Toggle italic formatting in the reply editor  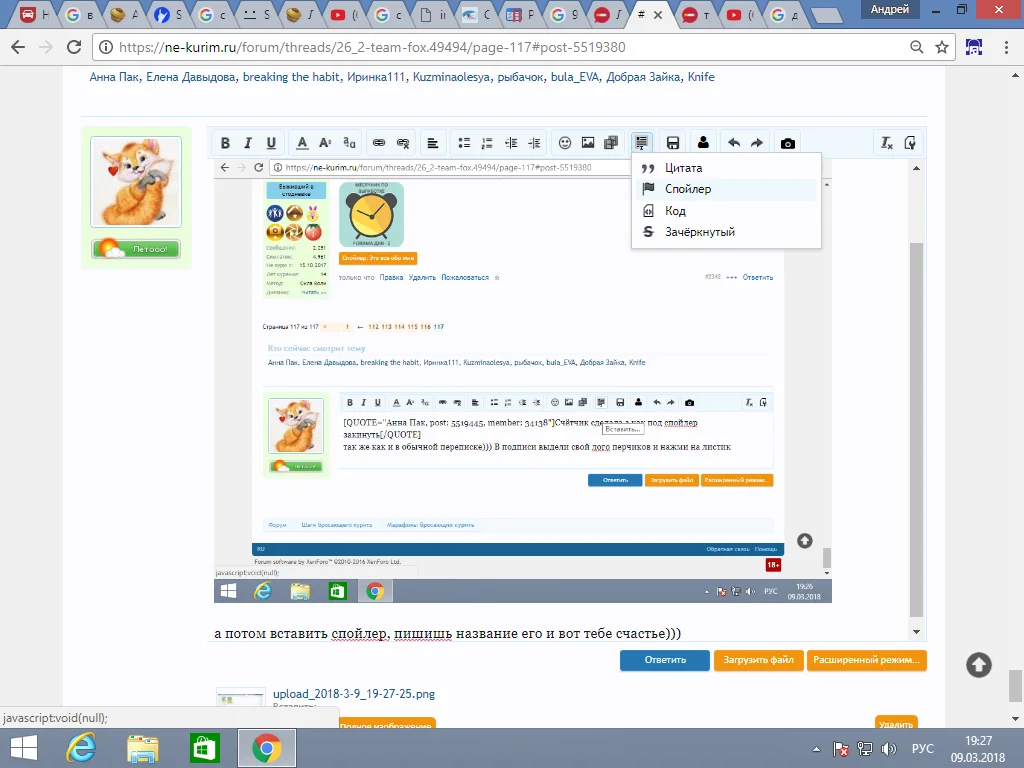tap(248, 143)
